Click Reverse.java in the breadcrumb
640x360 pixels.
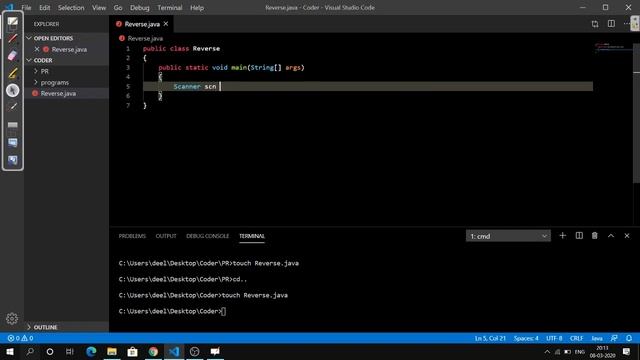tap(145, 38)
